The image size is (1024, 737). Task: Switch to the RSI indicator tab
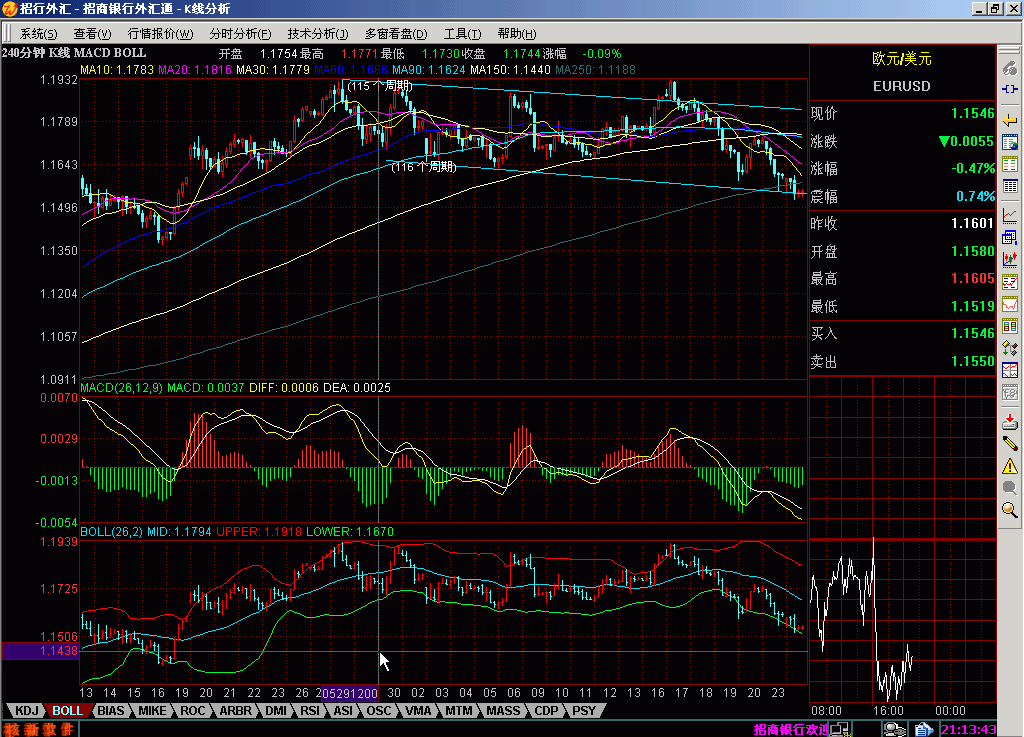(310, 711)
